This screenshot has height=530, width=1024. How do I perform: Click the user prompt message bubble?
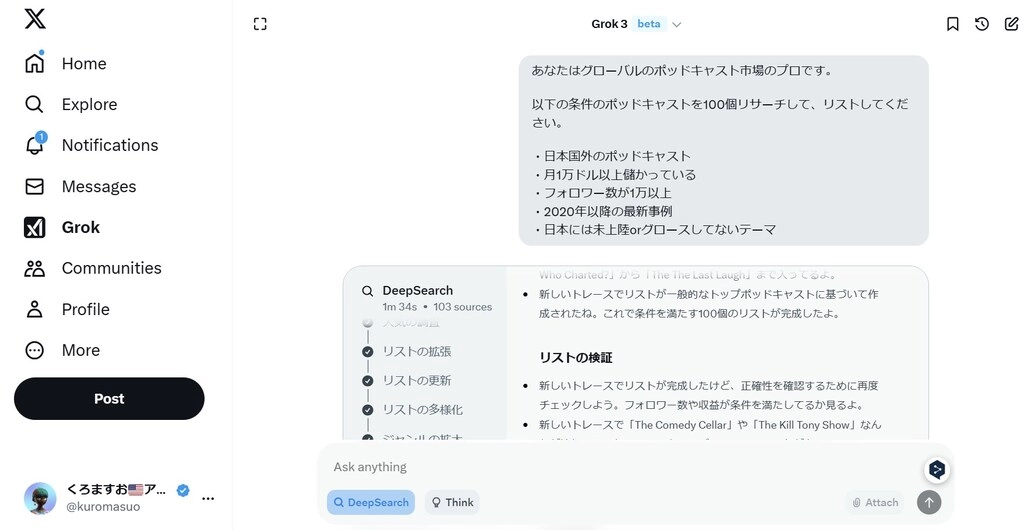pyautogui.click(x=724, y=150)
